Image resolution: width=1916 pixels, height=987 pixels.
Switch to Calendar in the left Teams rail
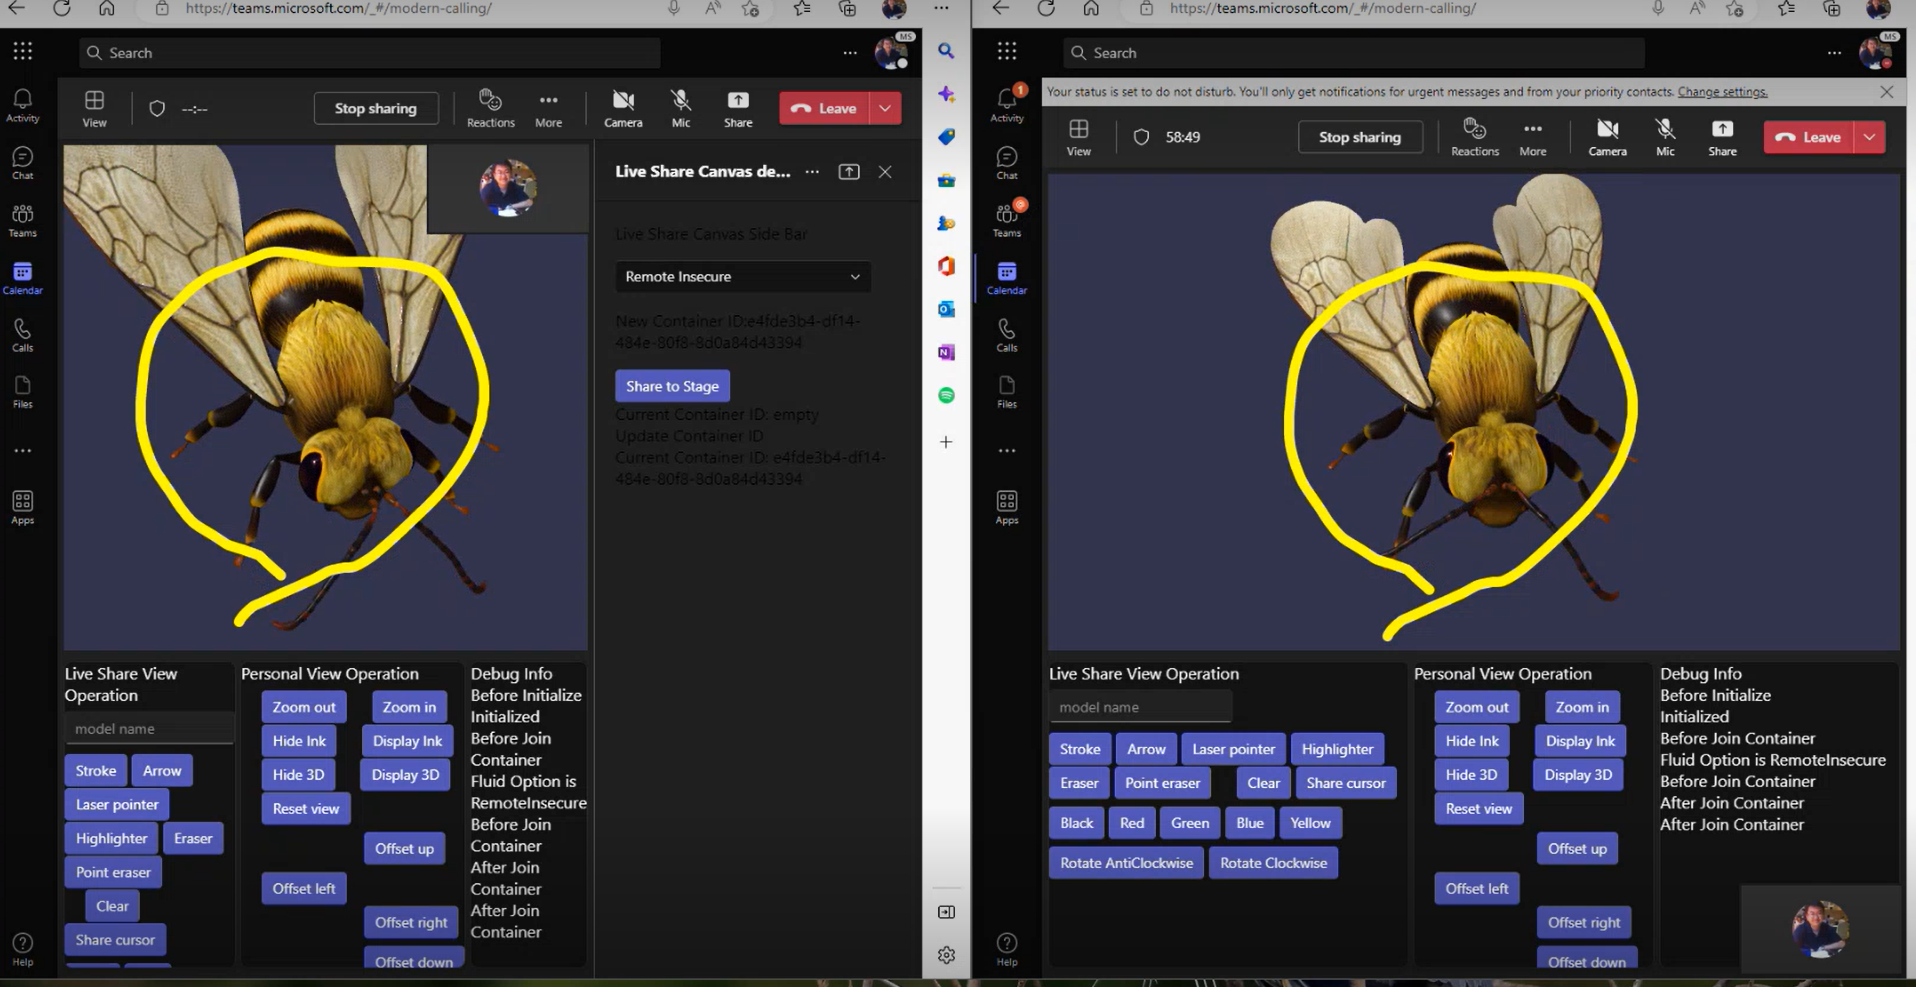click(x=22, y=277)
